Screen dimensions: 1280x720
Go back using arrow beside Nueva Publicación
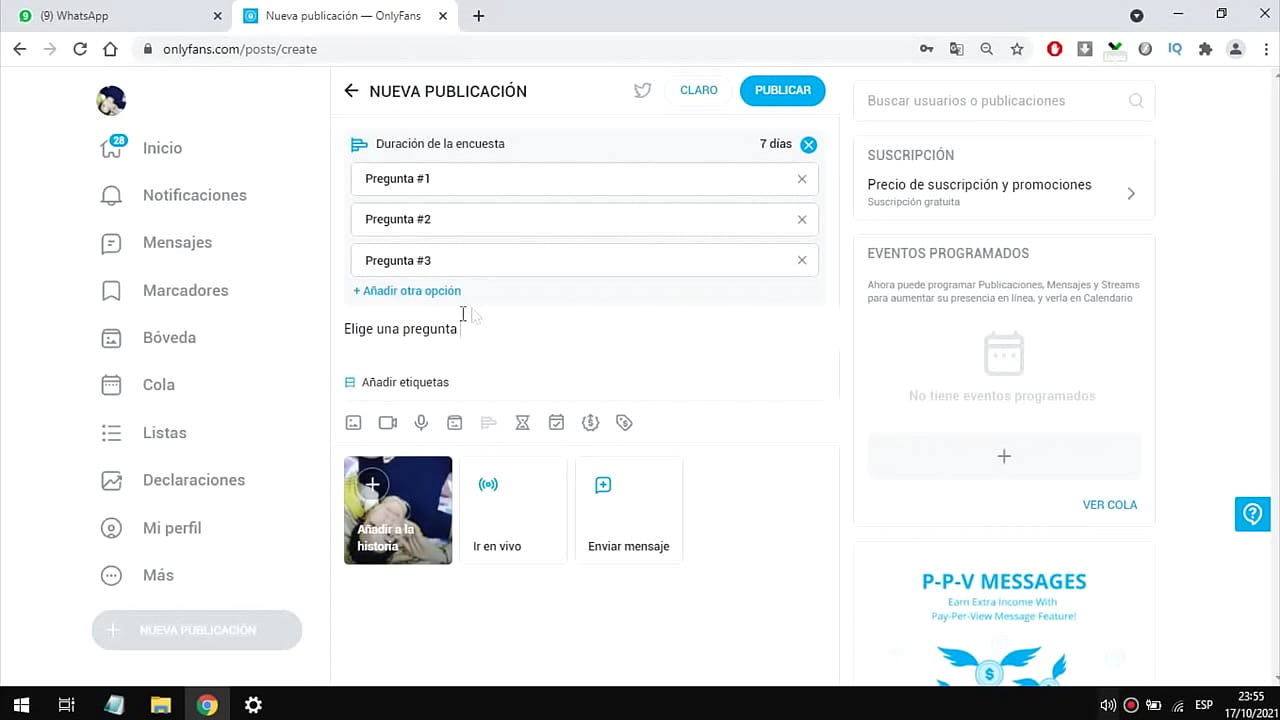click(351, 91)
